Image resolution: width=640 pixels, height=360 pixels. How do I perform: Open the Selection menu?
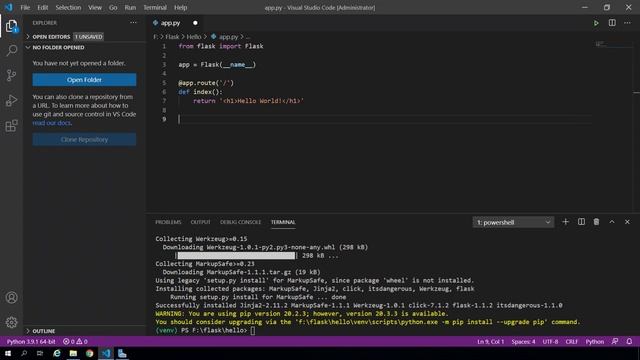point(68,7)
